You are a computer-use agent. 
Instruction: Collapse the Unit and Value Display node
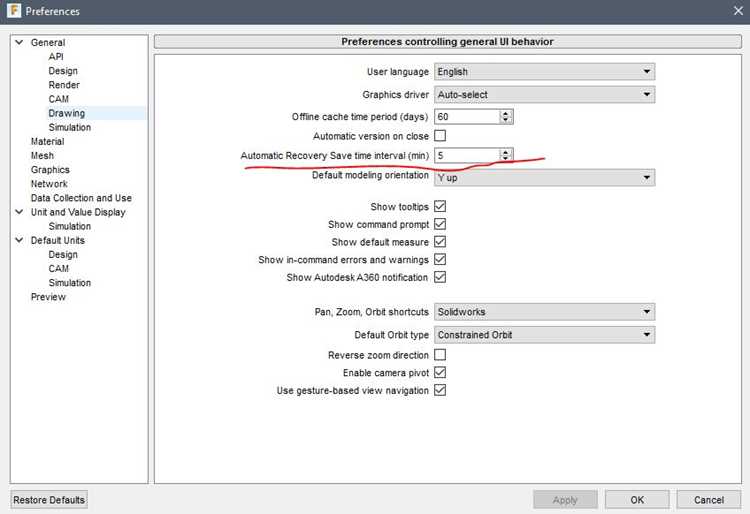point(19,212)
